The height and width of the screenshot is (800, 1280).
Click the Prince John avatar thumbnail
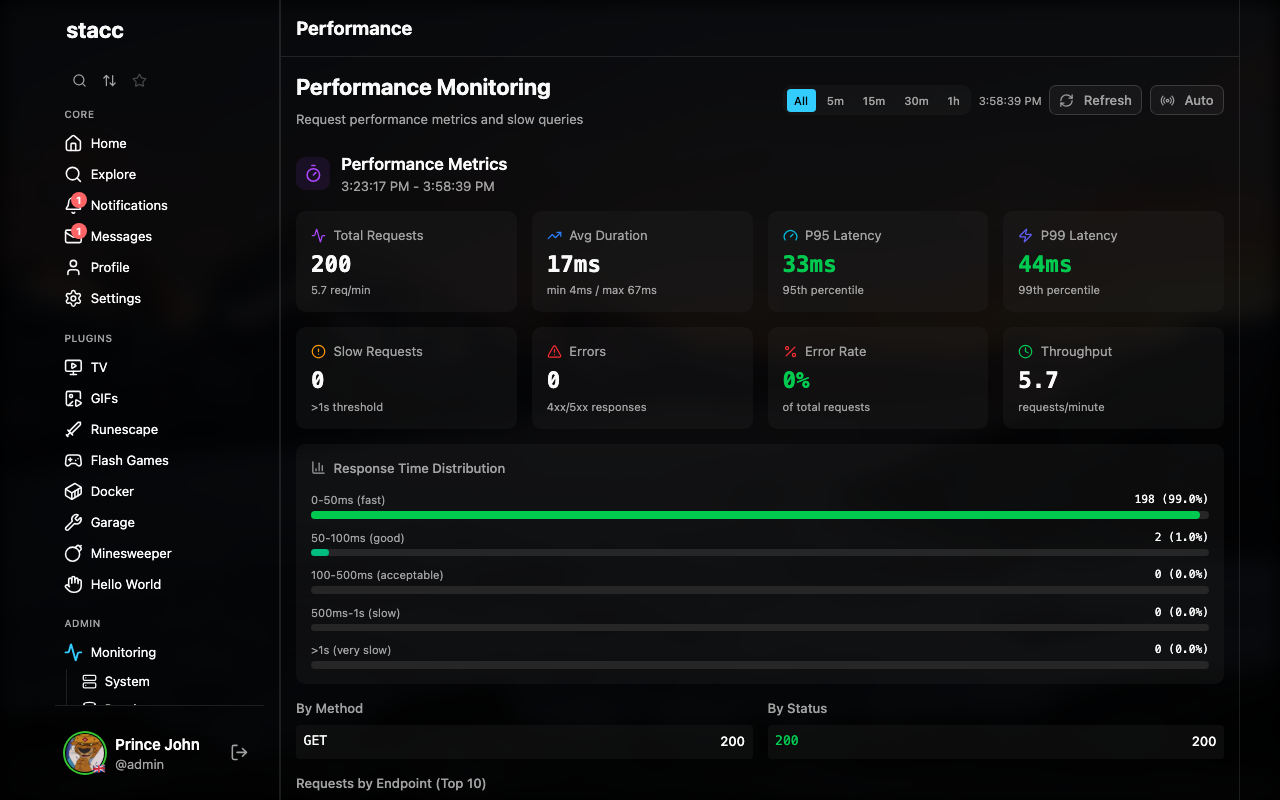point(85,752)
